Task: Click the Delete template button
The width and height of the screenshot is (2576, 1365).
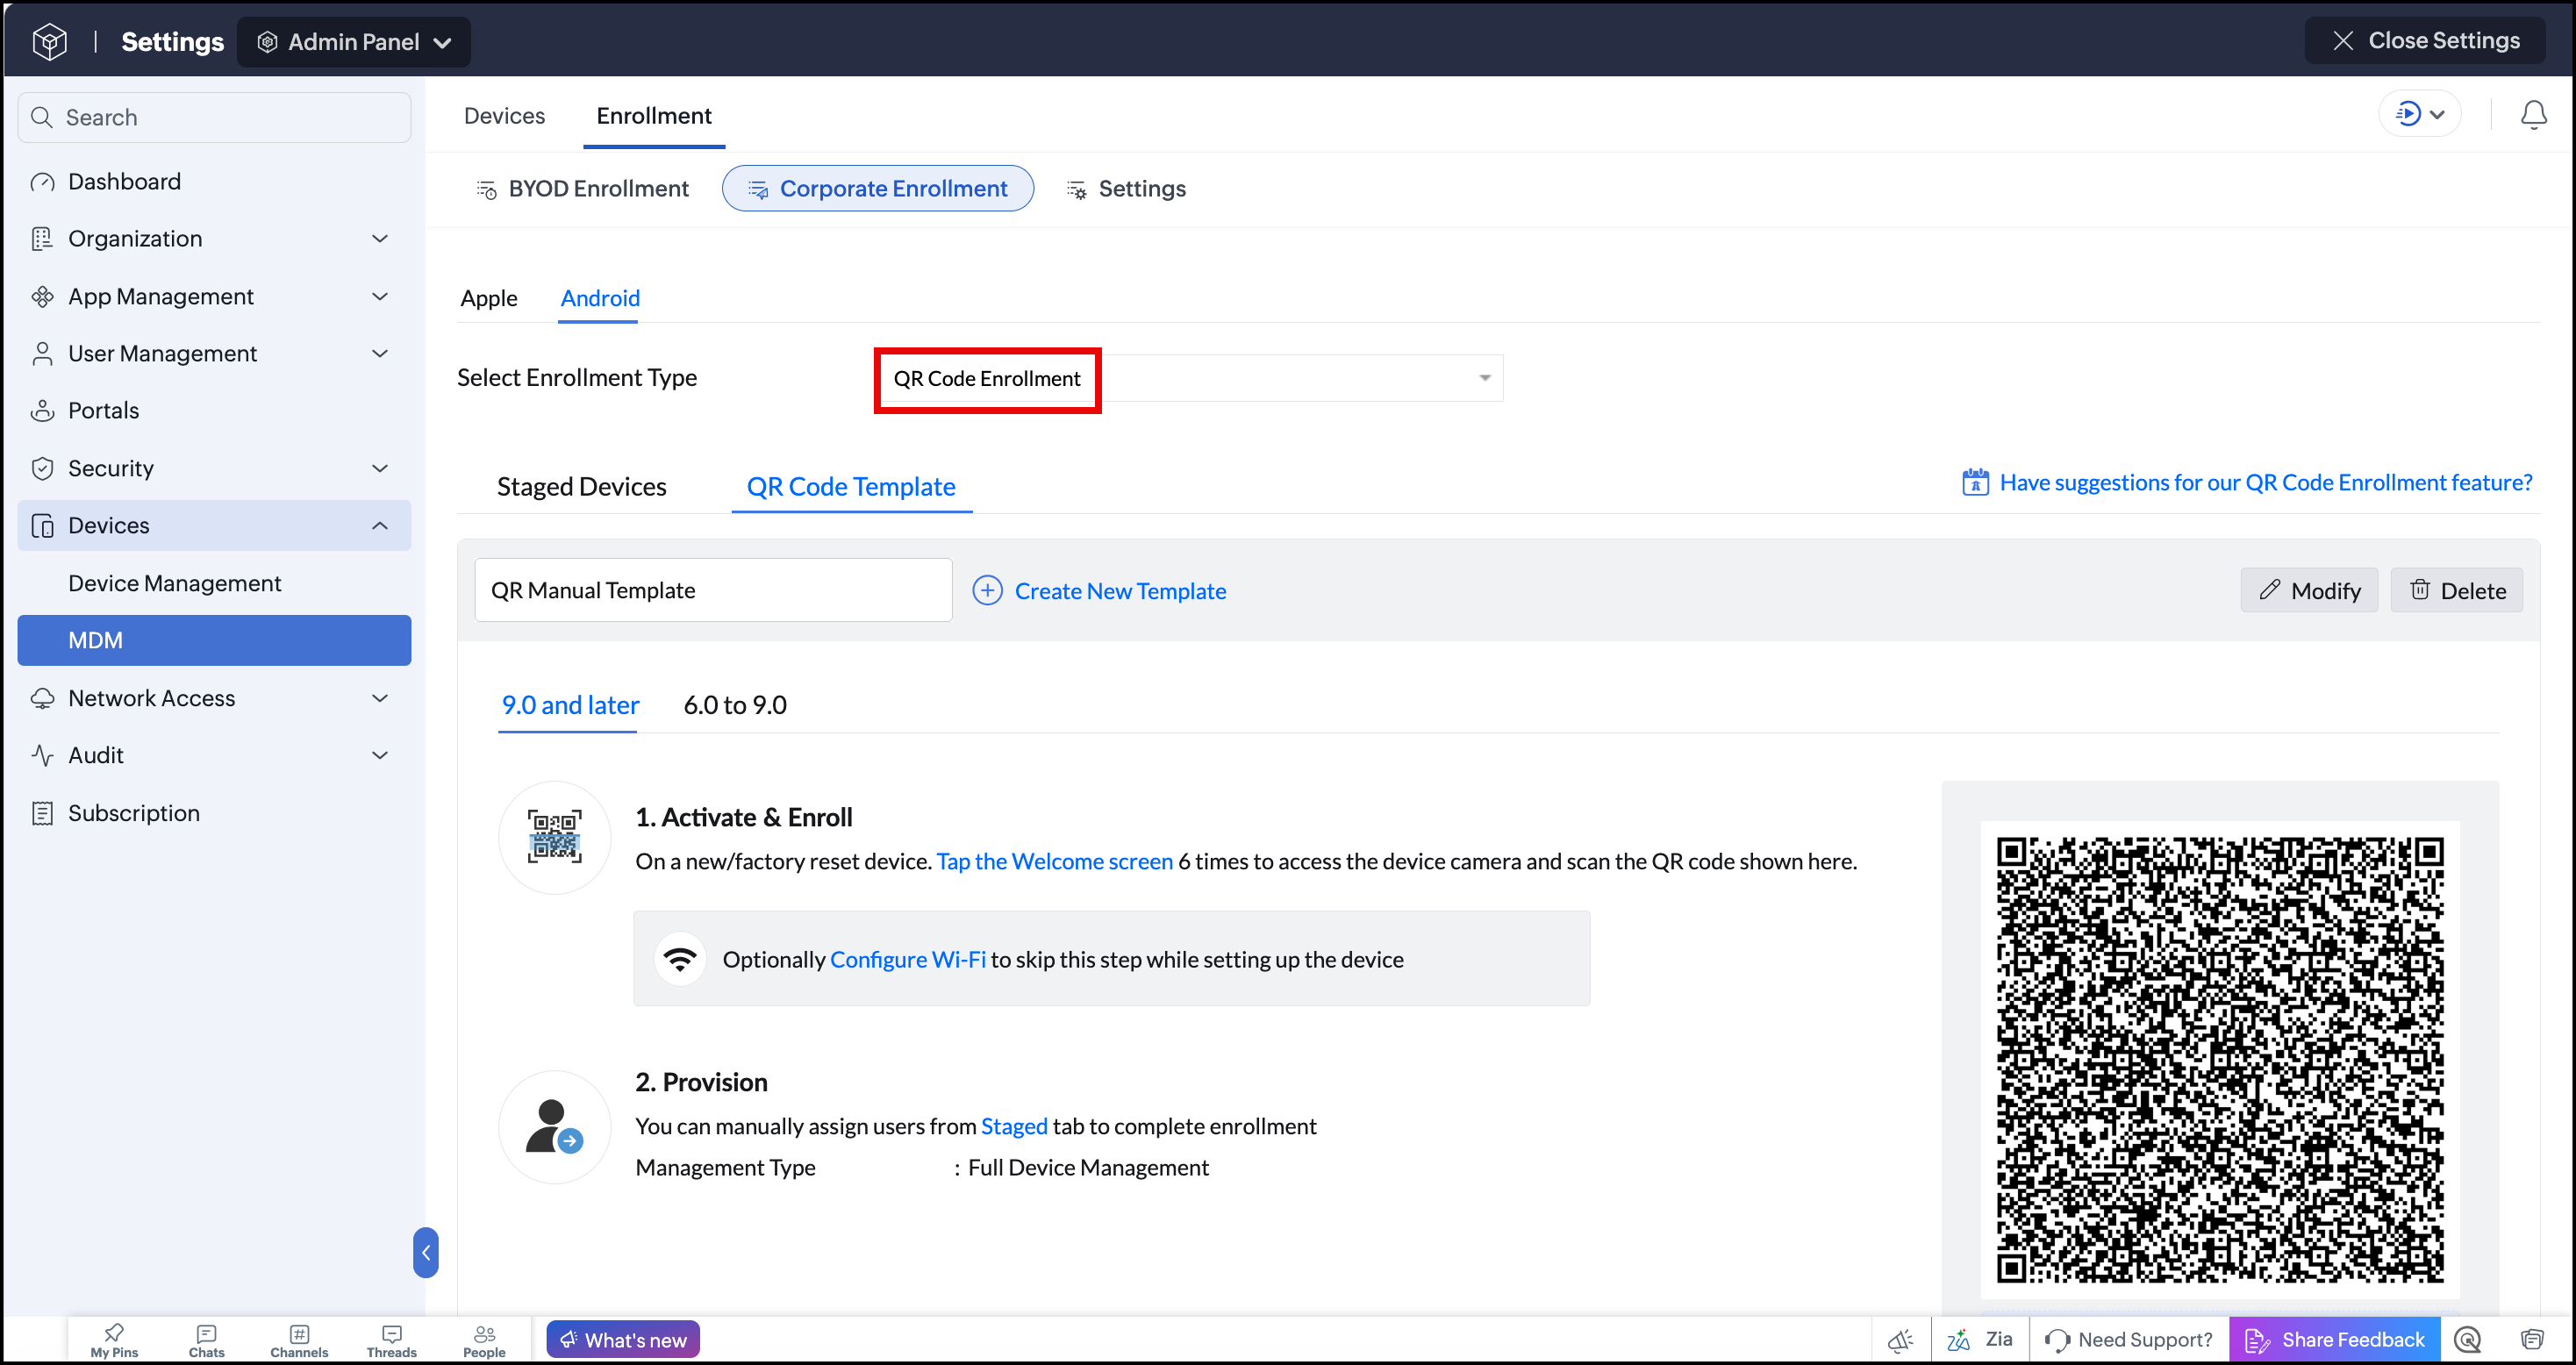Action: tap(2456, 590)
